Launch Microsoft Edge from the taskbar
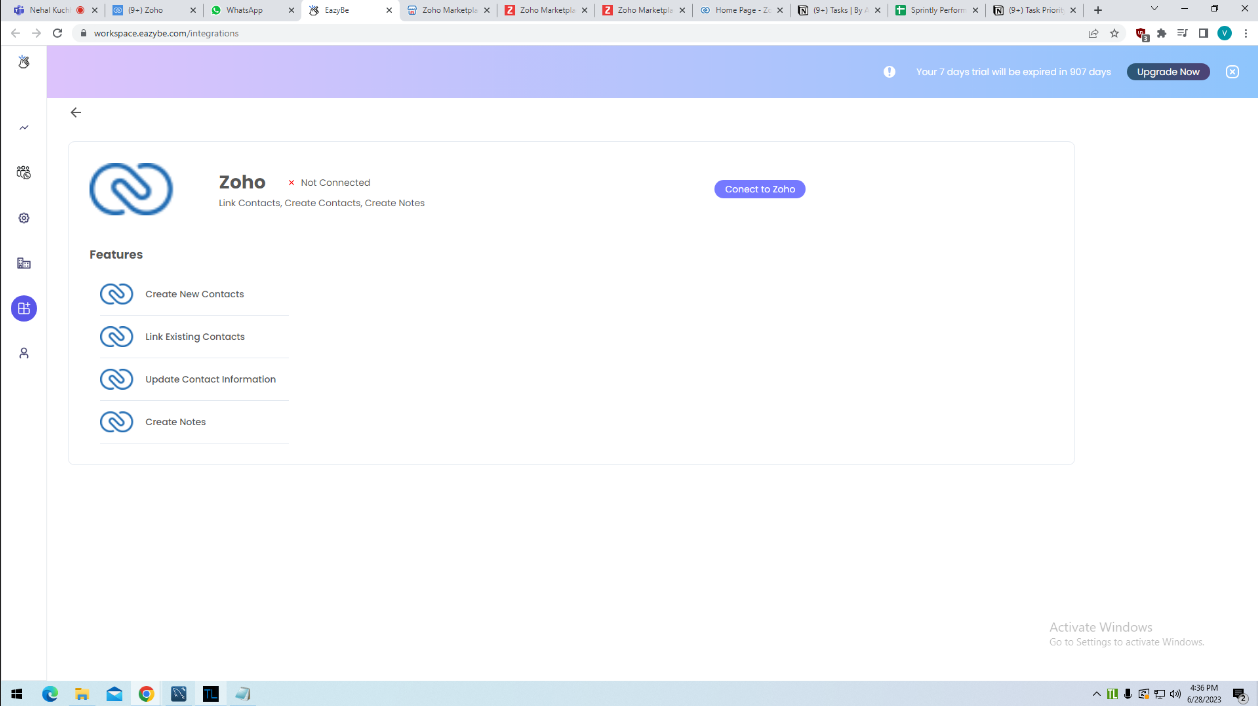 tap(50, 694)
